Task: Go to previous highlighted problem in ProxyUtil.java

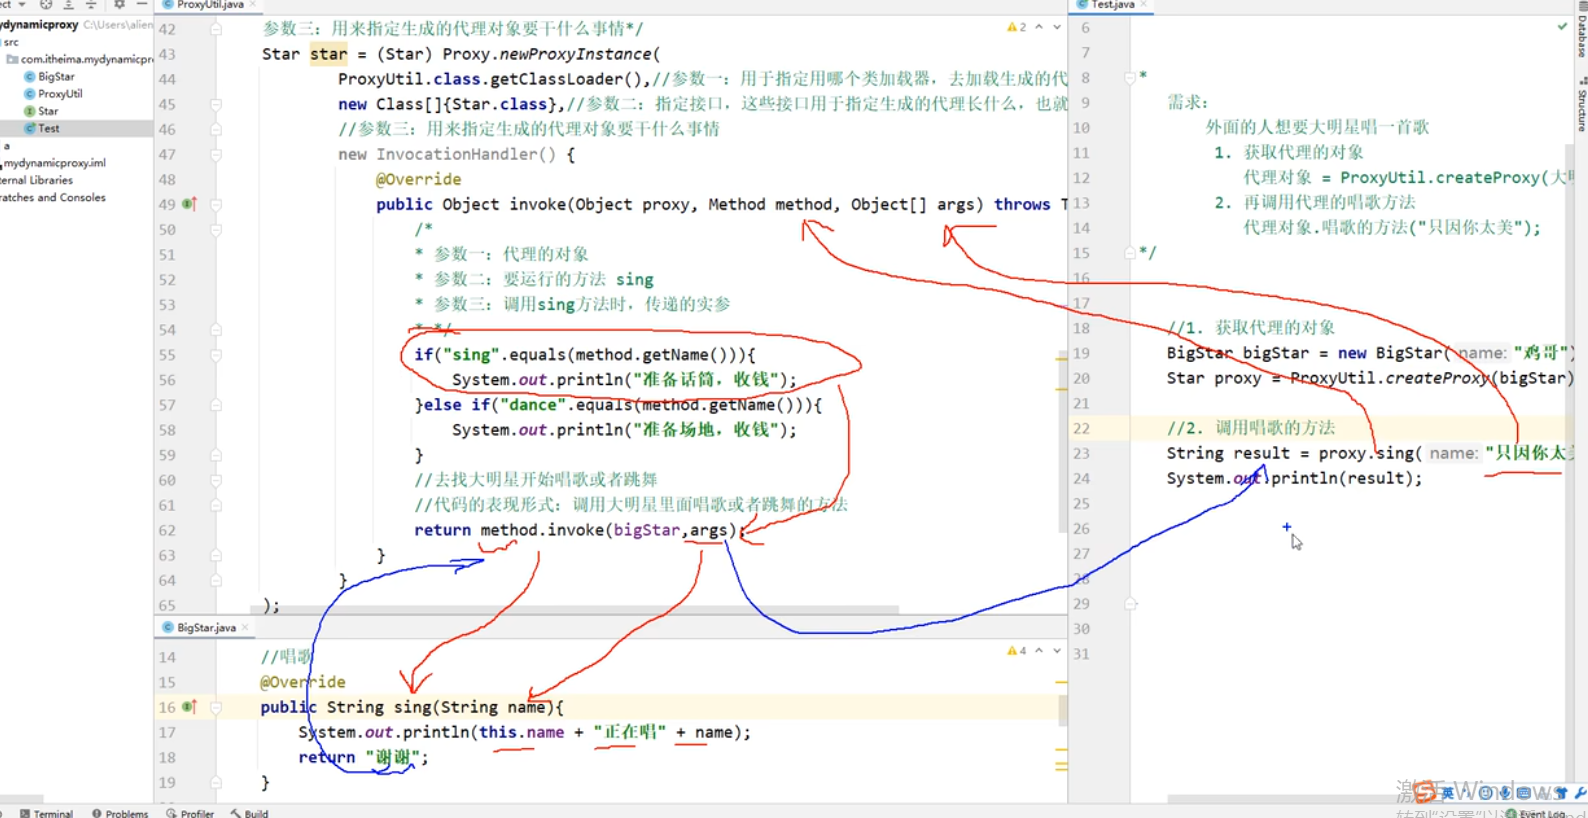Action: point(1039,28)
